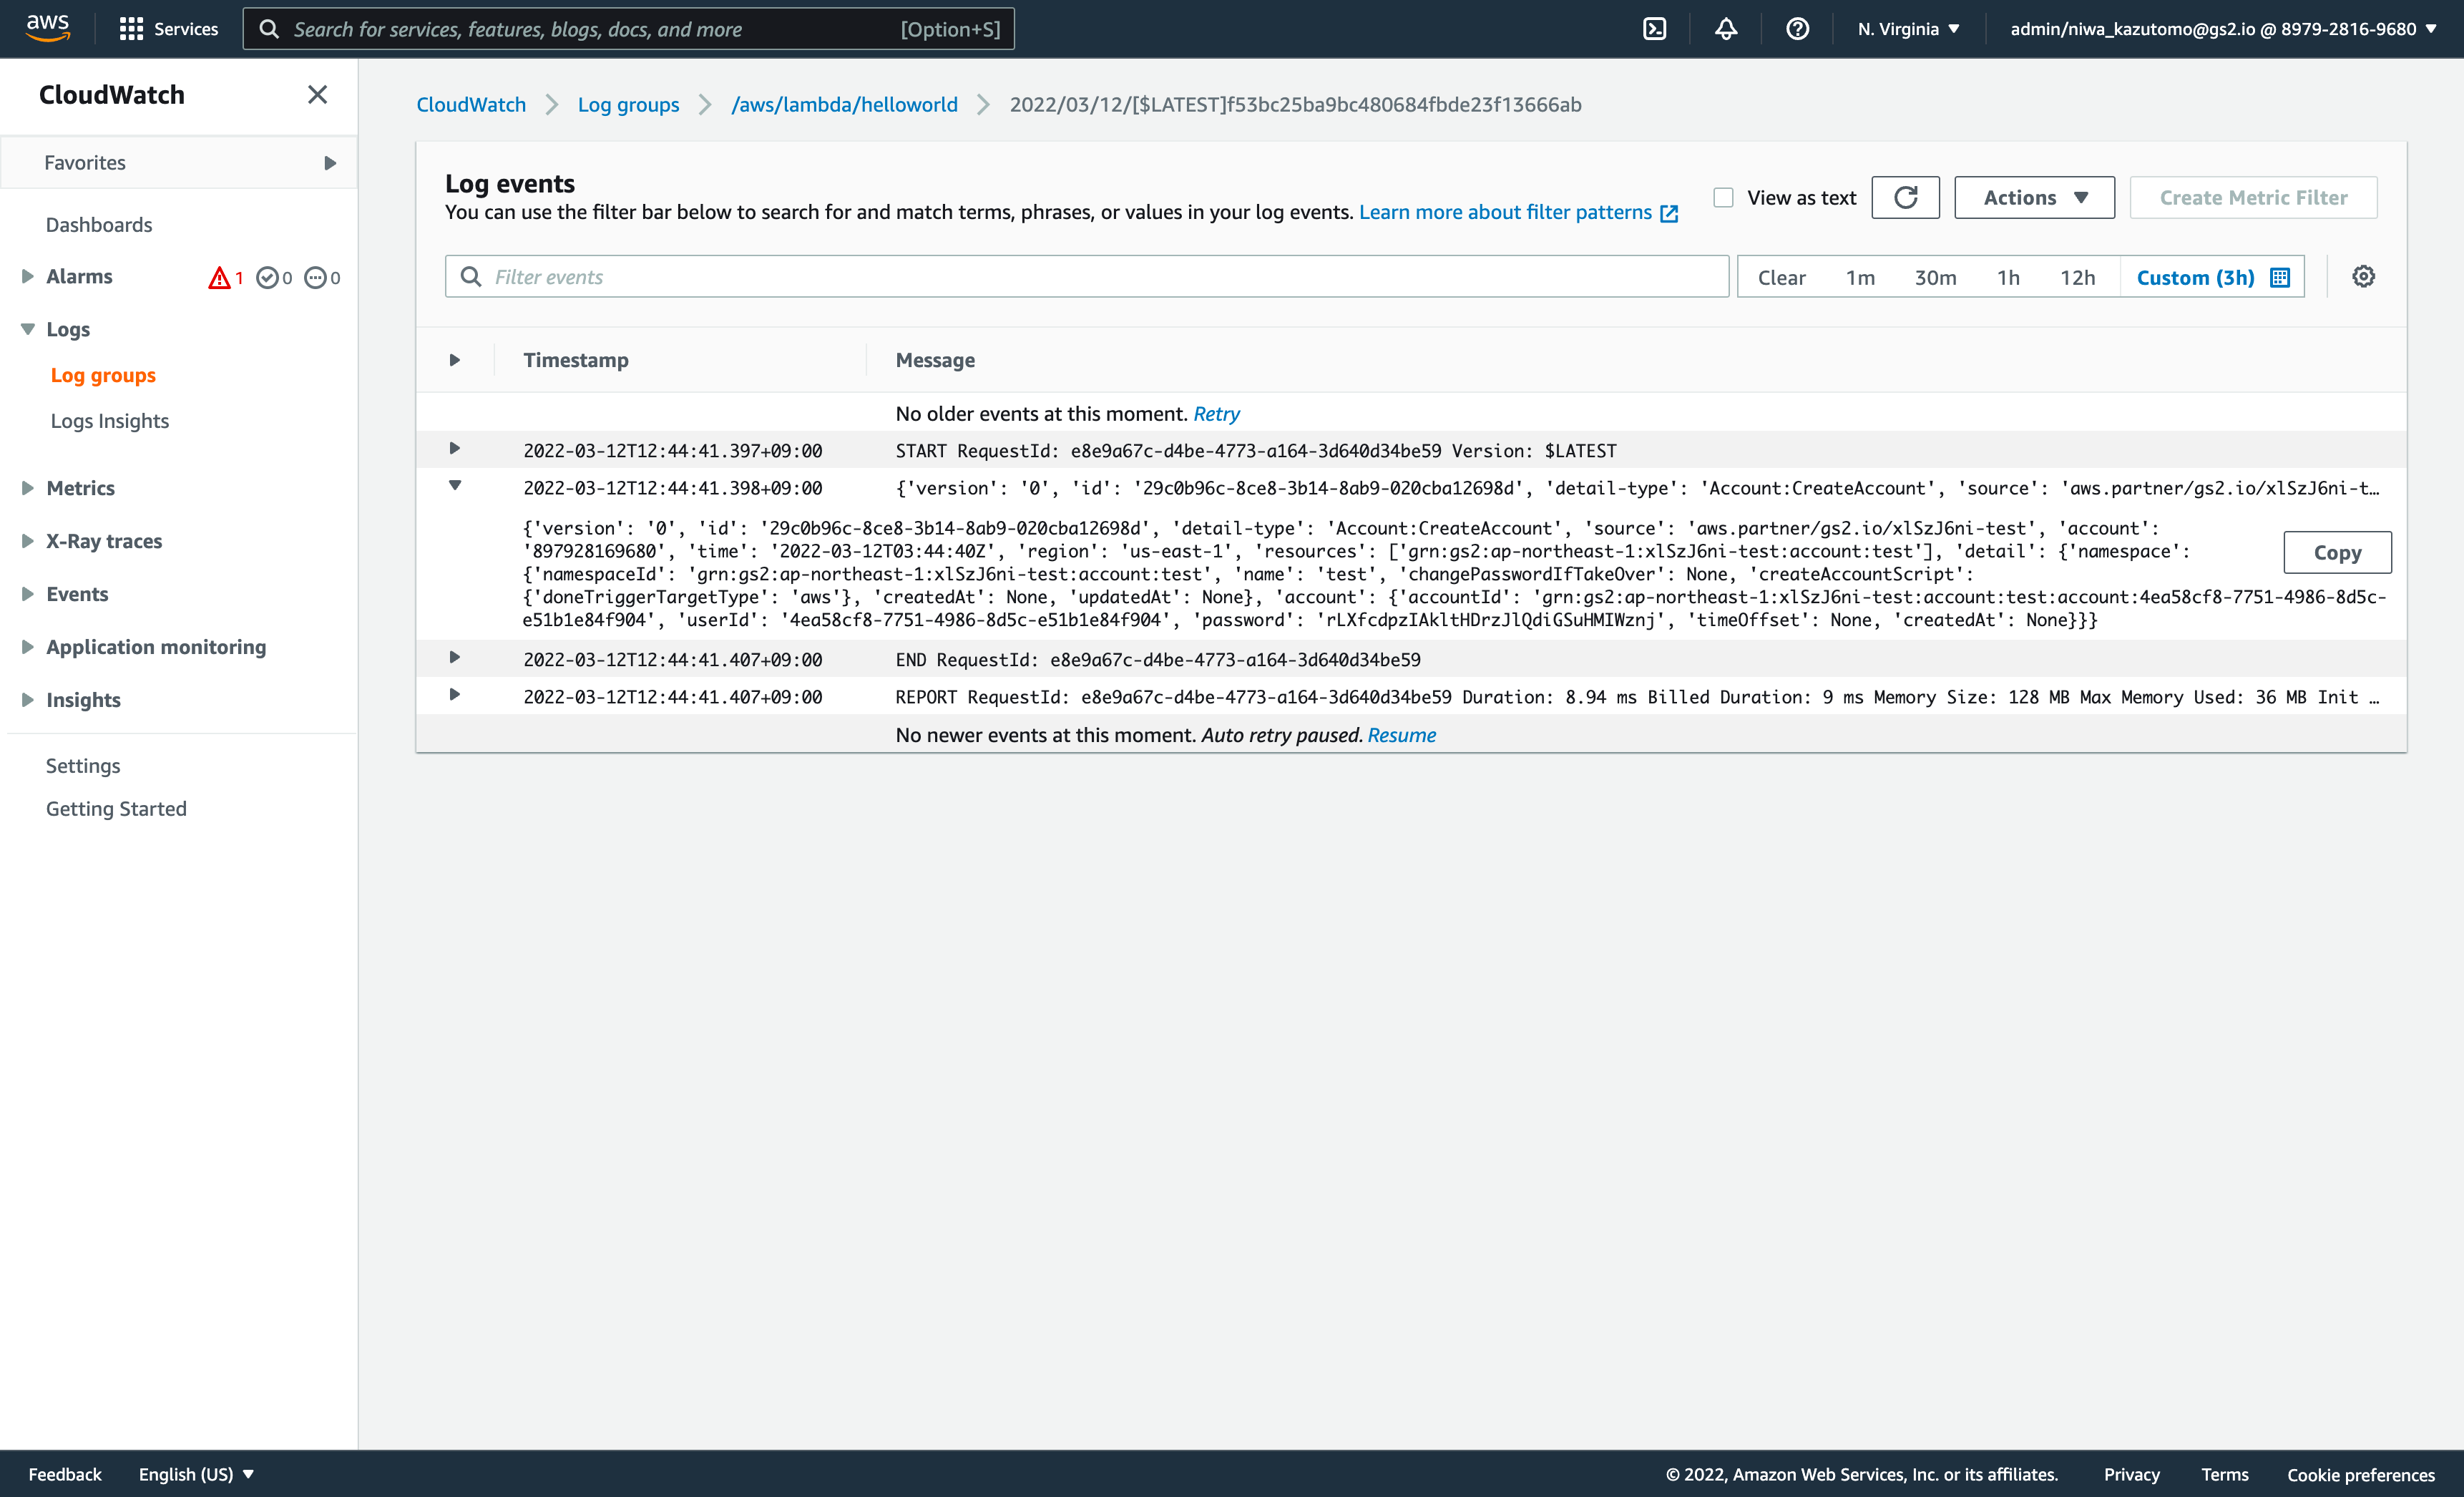Open the Privacy footer link
Image resolution: width=2464 pixels, height=1497 pixels.
click(2131, 1474)
